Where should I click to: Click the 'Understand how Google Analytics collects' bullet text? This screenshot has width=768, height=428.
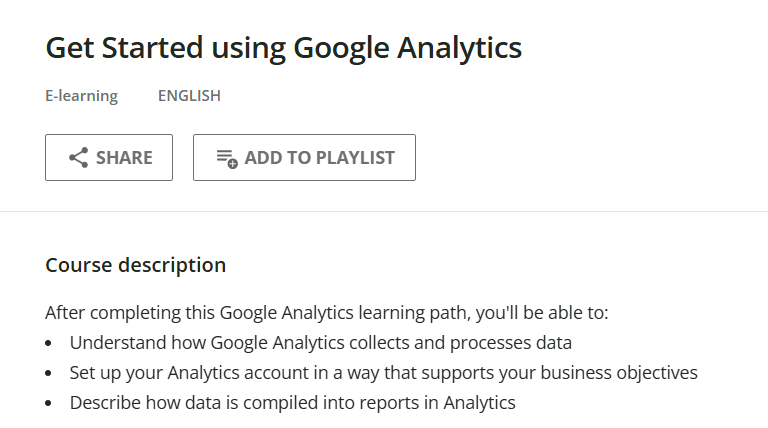(x=320, y=343)
